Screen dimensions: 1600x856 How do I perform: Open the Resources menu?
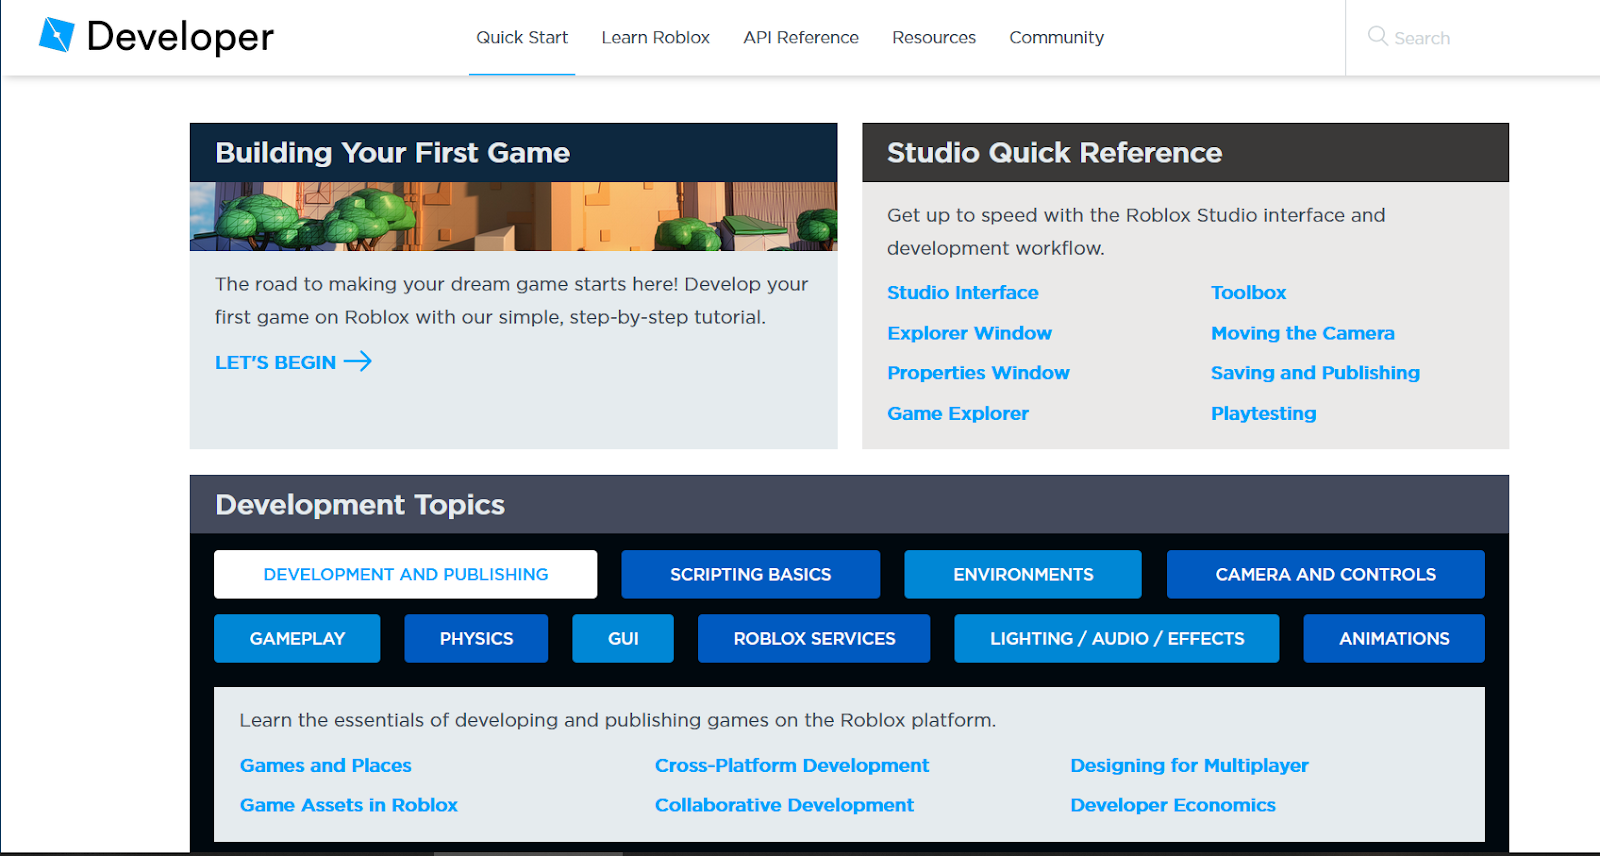(x=934, y=37)
